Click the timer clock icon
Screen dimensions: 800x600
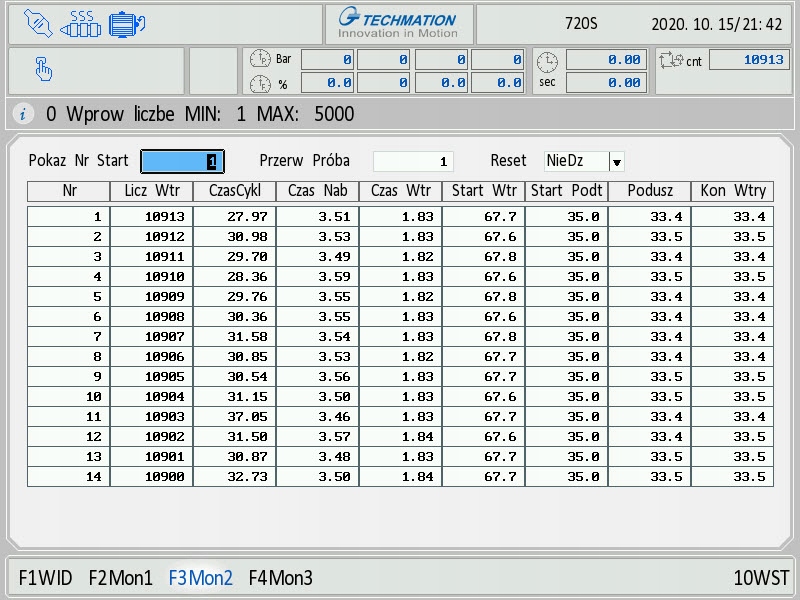click(x=546, y=62)
